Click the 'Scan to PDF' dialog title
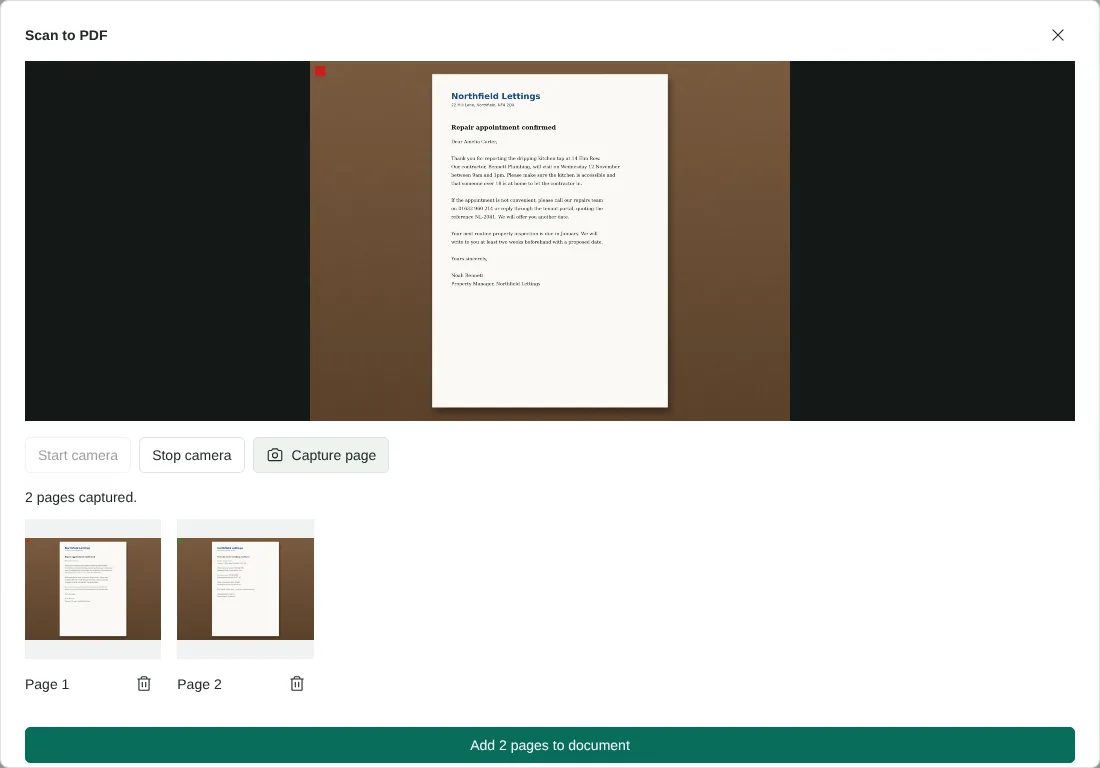The height and width of the screenshot is (768, 1100). tap(66, 35)
